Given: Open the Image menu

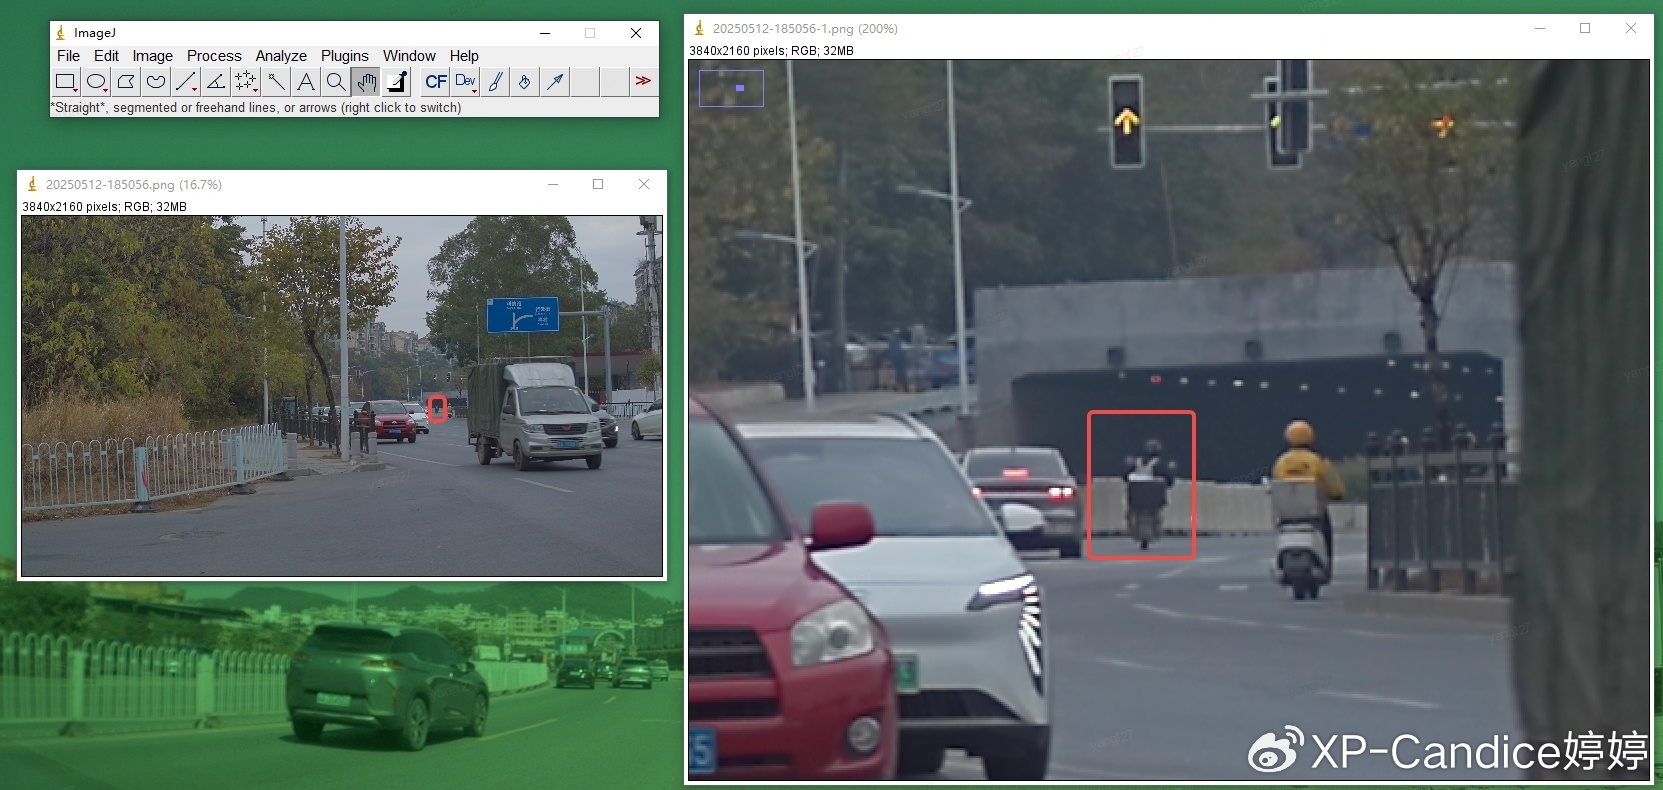Looking at the screenshot, I should (153, 56).
